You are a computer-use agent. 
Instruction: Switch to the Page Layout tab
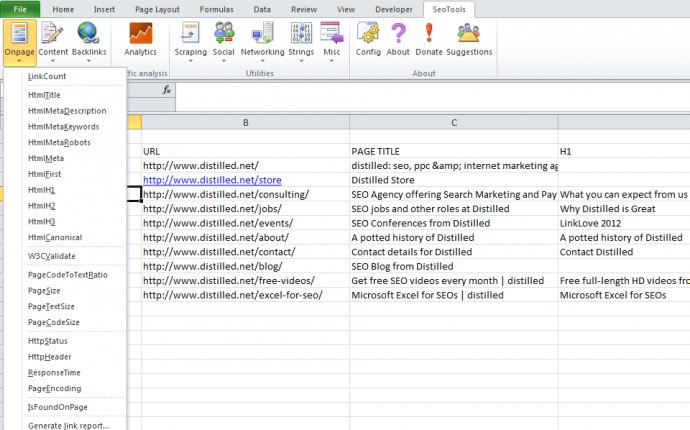[x=157, y=9]
